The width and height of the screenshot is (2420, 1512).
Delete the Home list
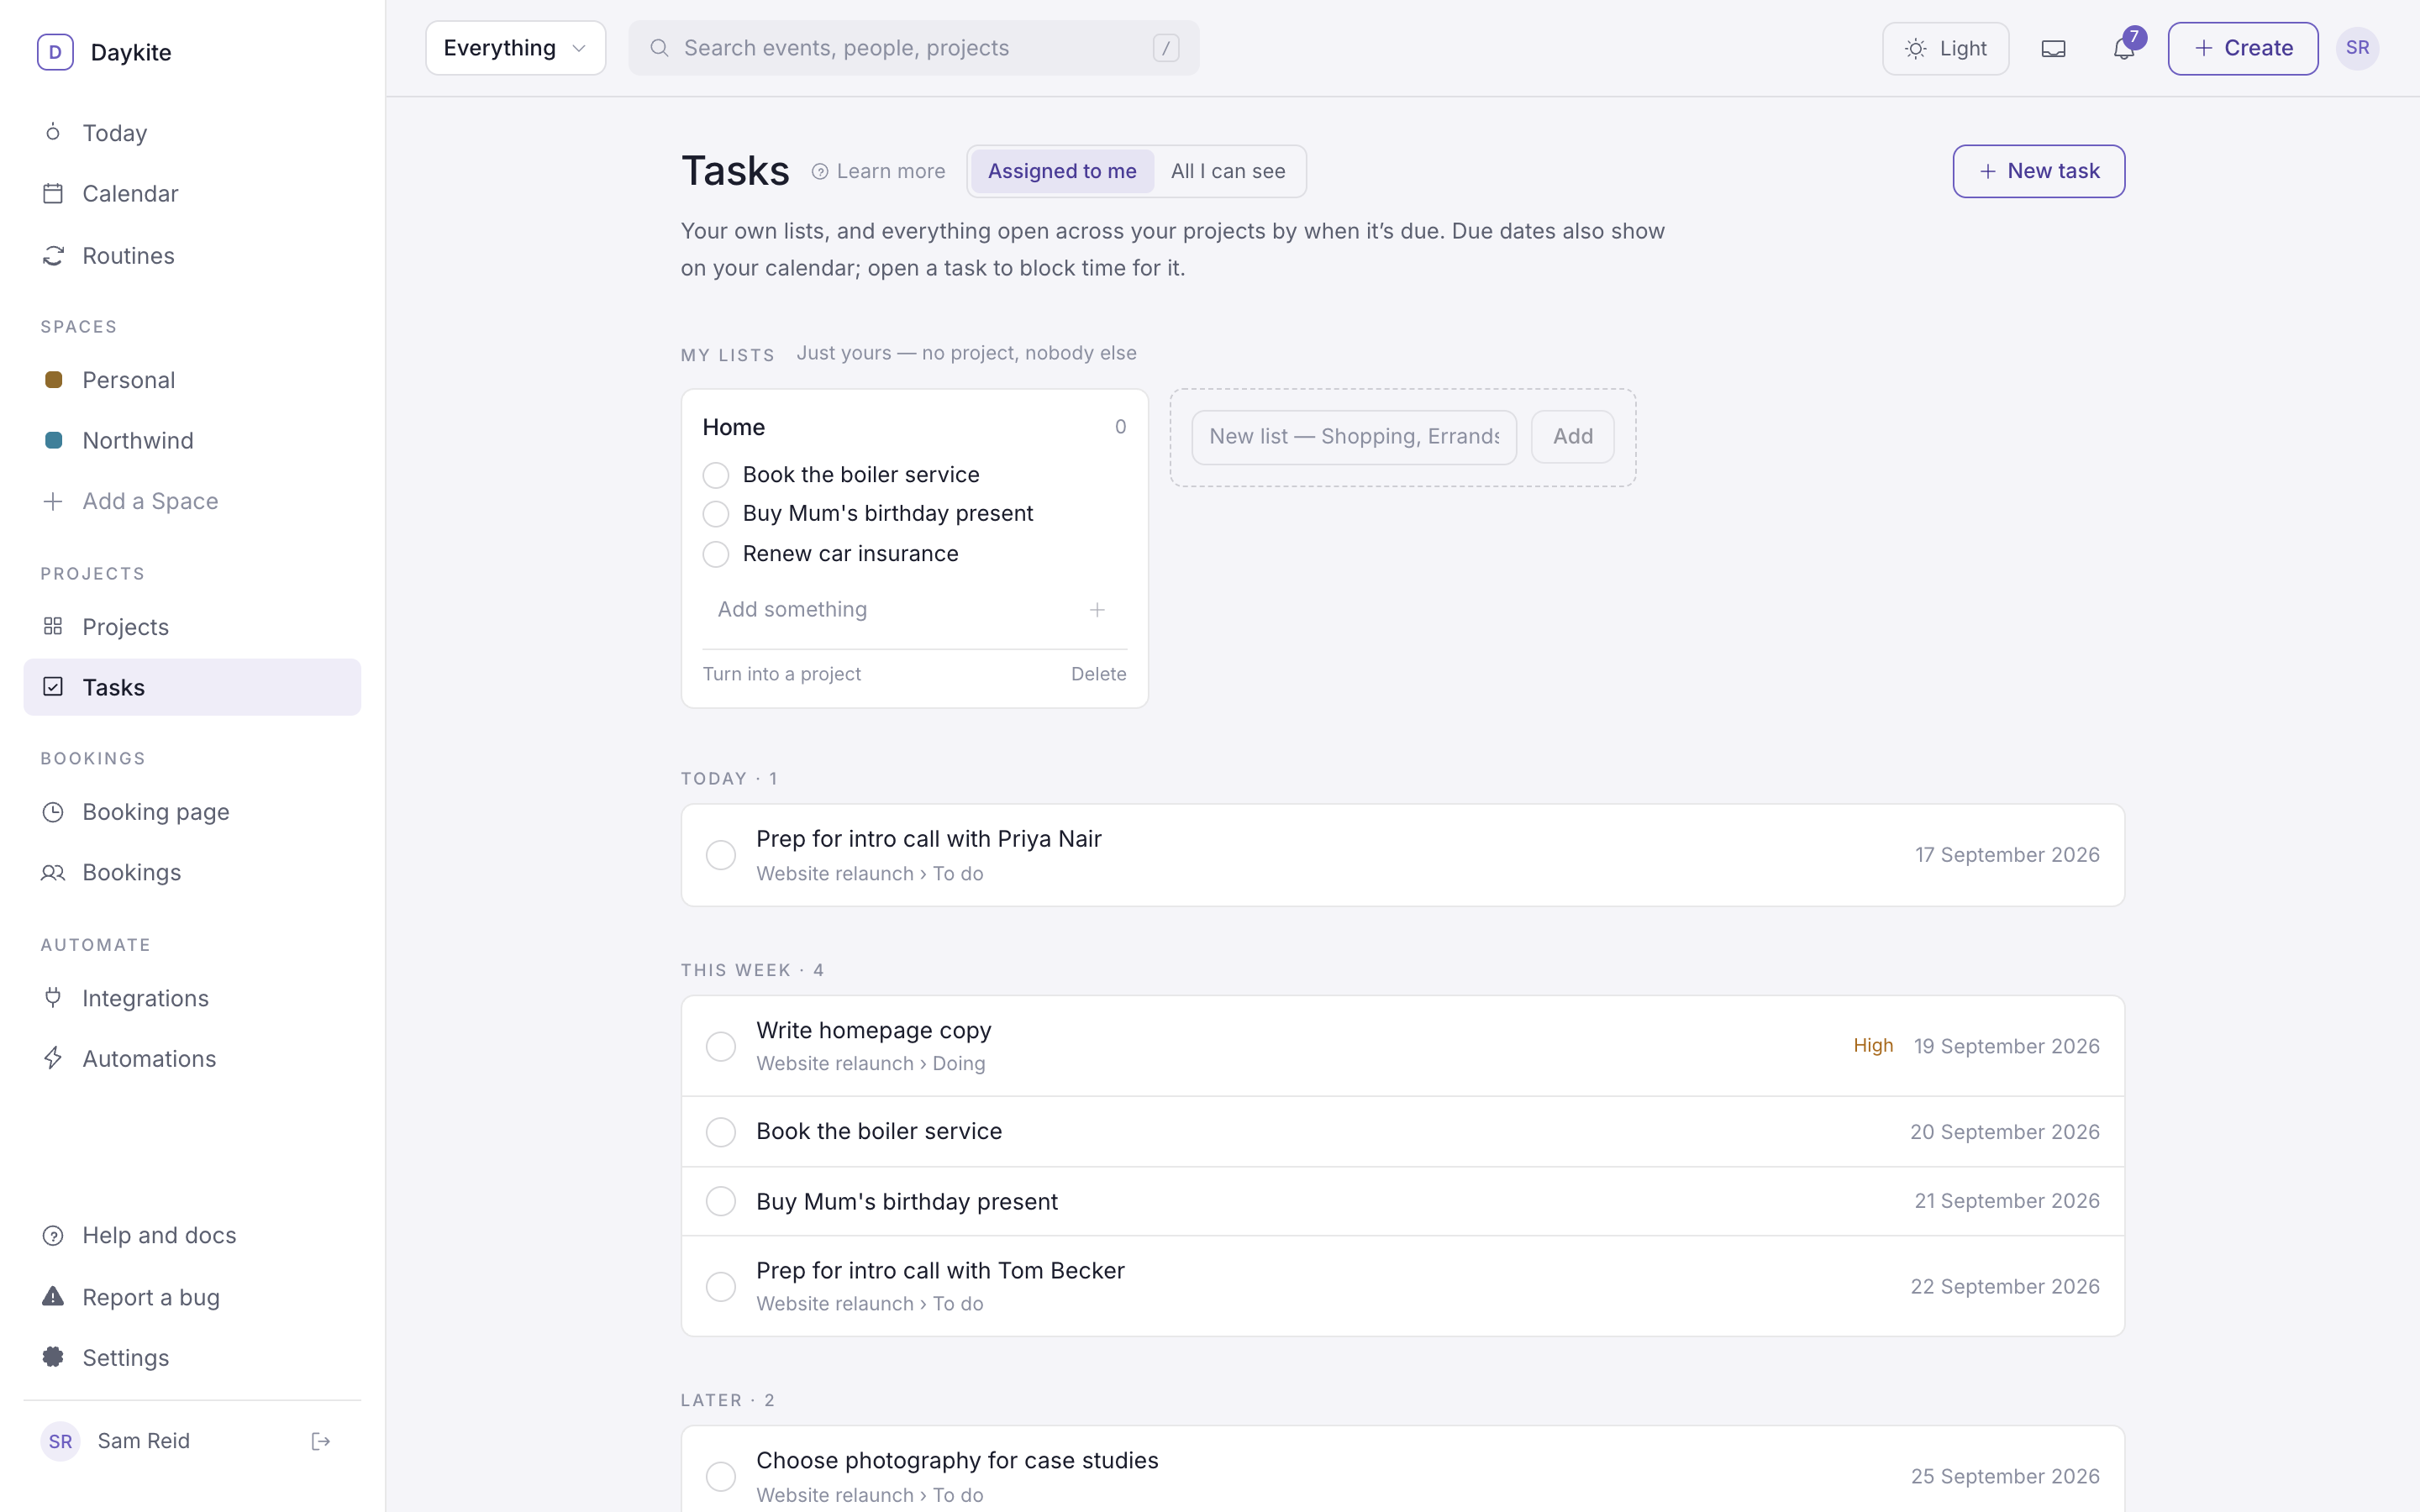coord(1098,674)
